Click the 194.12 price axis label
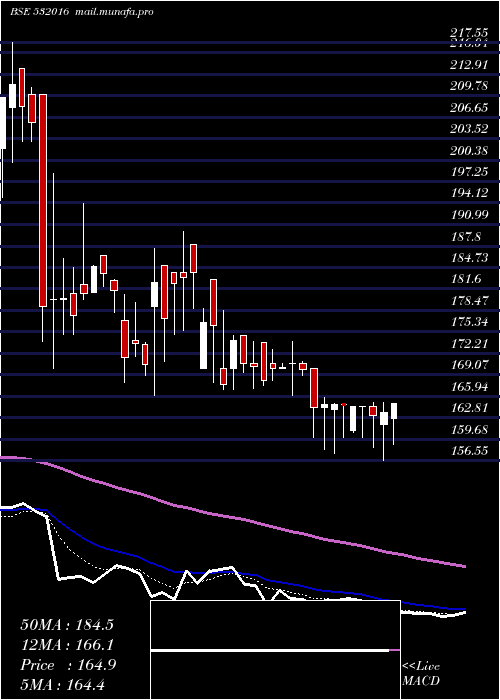500x700 pixels. 468,193
